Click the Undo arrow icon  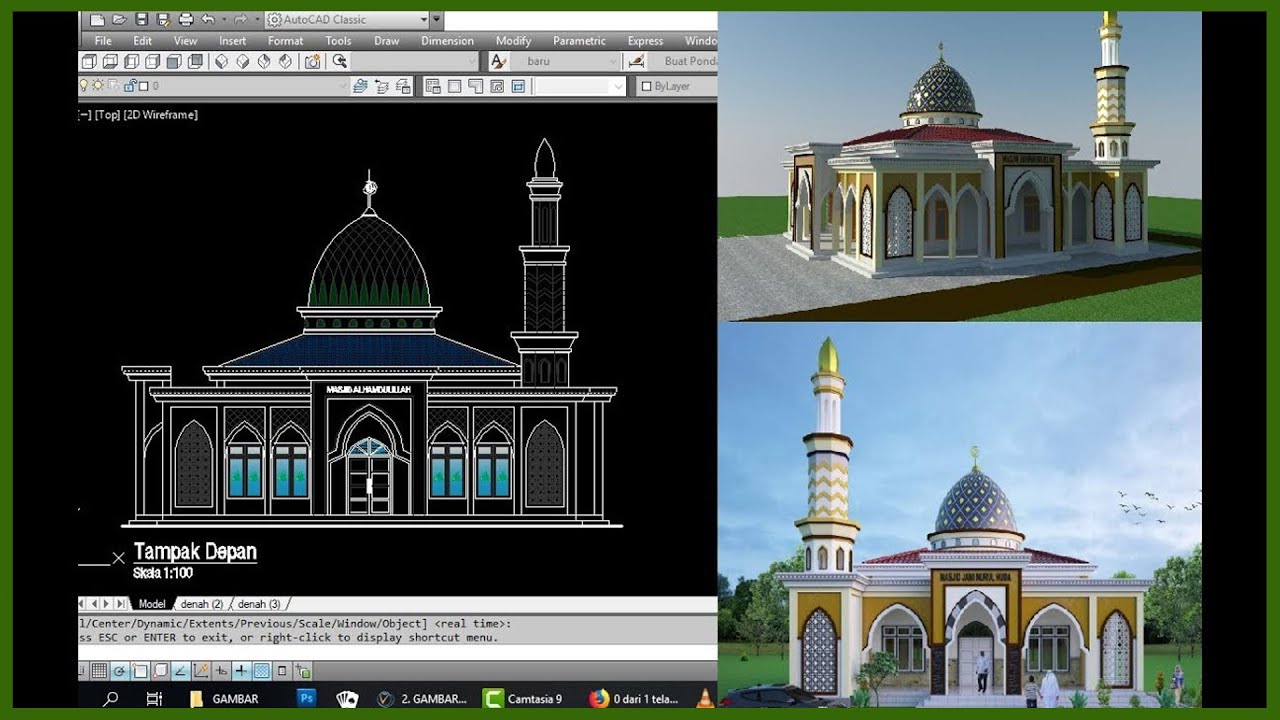click(x=208, y=20)
